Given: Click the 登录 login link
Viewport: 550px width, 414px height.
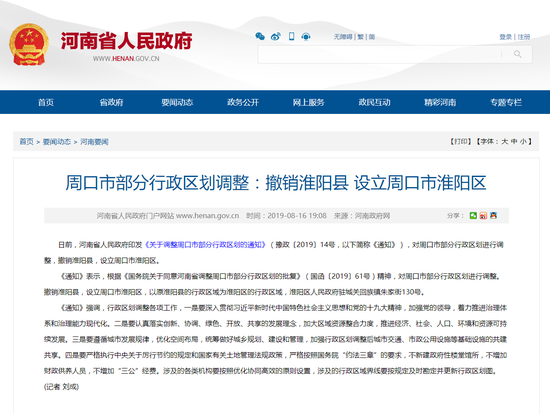Looking at the screenshot, I should pos(506,37).
